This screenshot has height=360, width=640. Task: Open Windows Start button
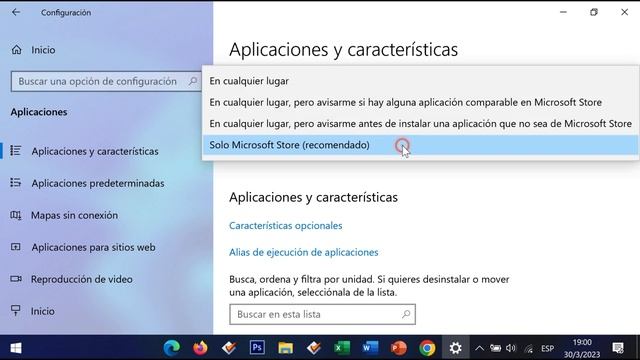point(16,348)
